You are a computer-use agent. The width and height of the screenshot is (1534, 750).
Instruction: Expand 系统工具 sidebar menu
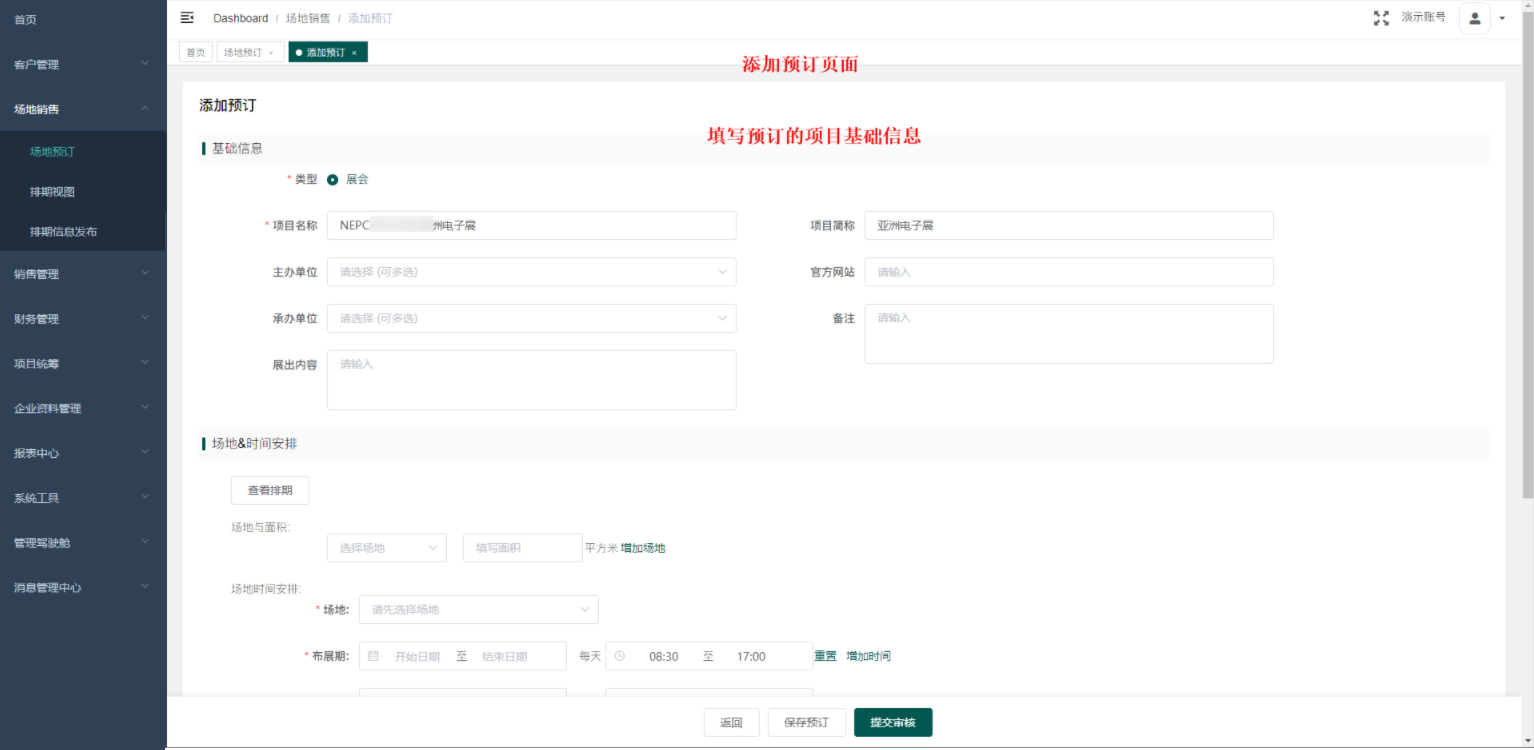click(83, 498)
